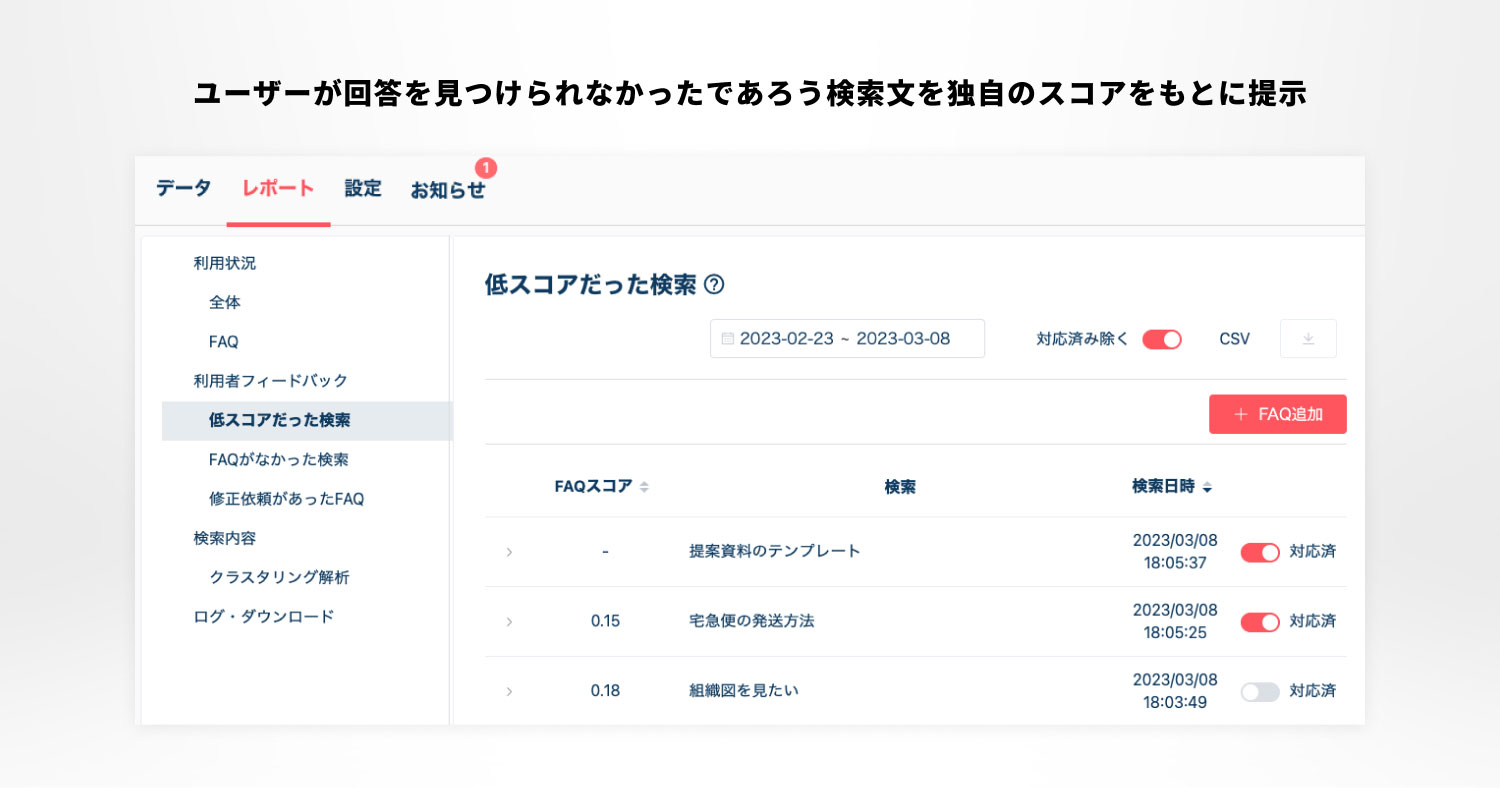Screen dimensions: 1500x788
Task: Click the FAQ追加 button
Action: pyautogui.click(x=1277, y=414)
